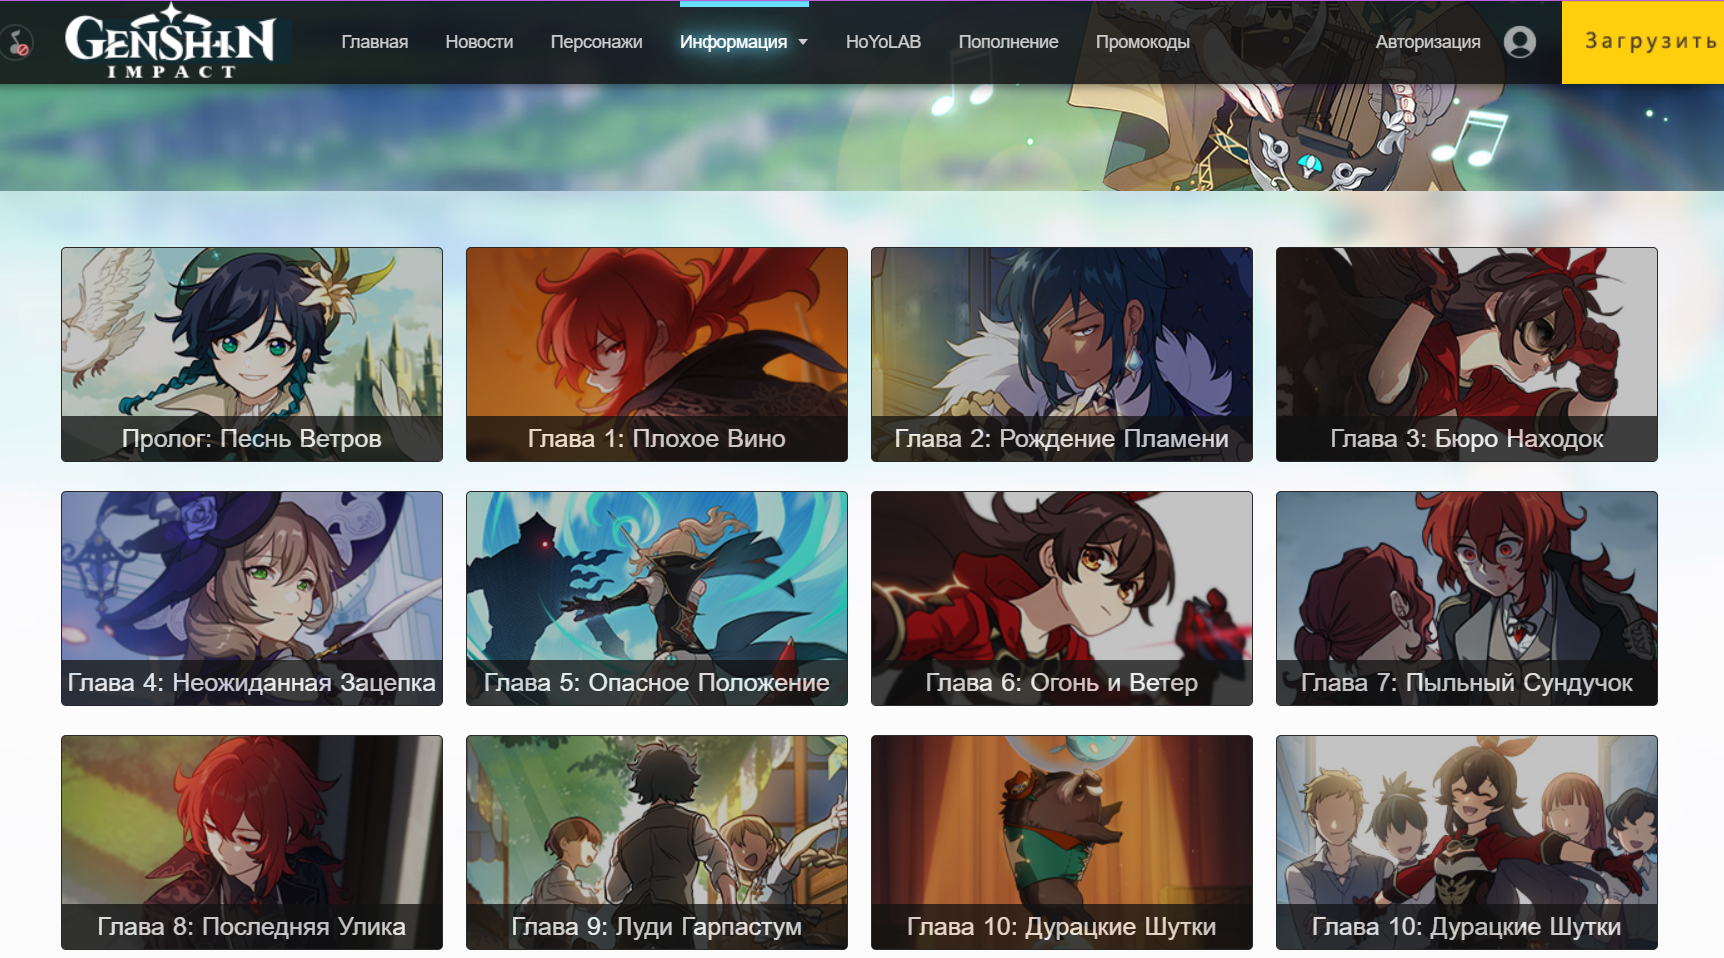This screenshot has height=958, width=1724.
Task: Open Глава 9: Луди Гарпастум chapter
Action: coord(657,842)
